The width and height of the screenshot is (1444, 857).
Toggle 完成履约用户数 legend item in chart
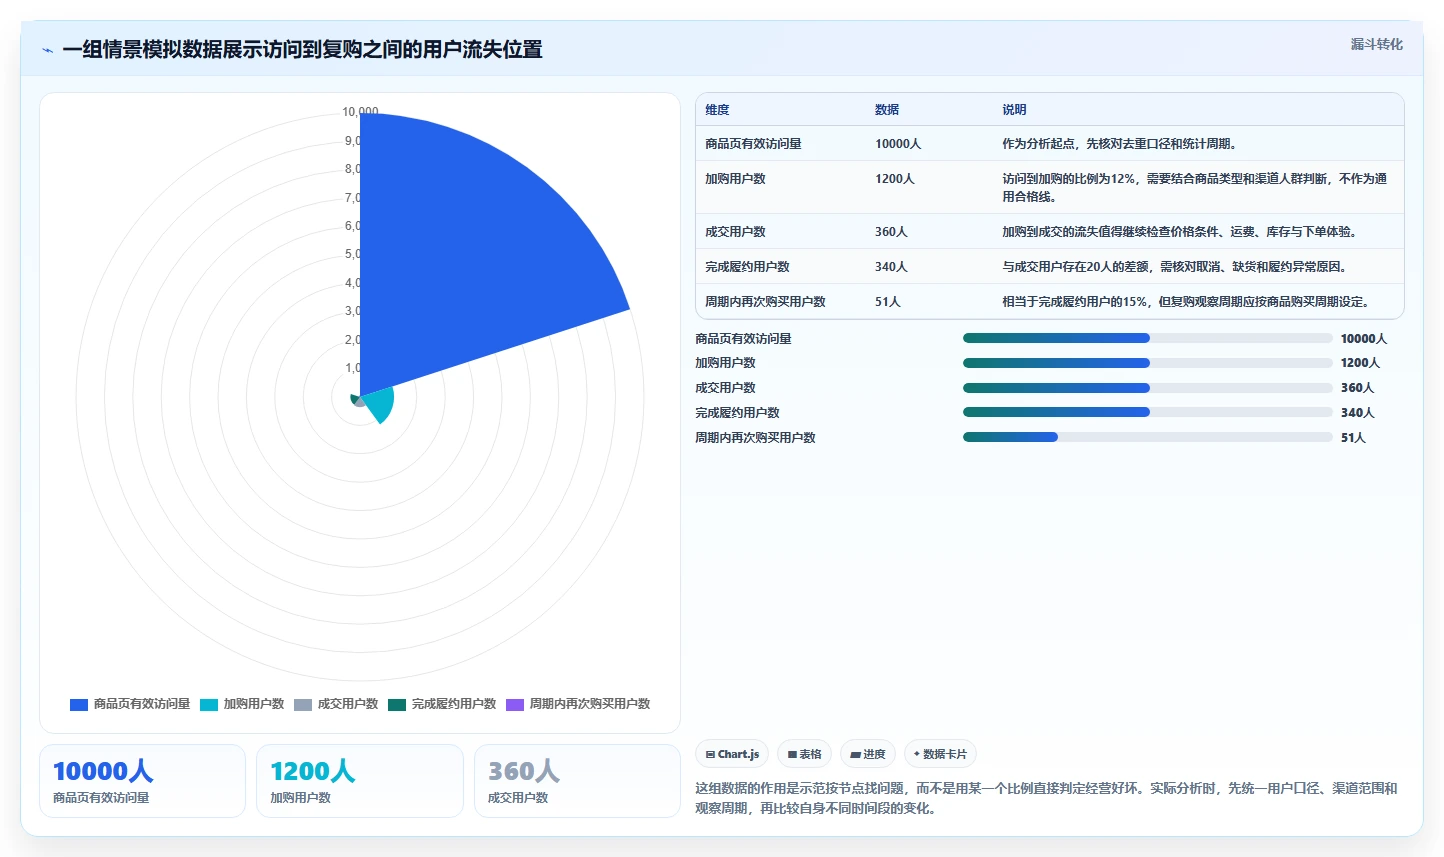coord(442,704)
